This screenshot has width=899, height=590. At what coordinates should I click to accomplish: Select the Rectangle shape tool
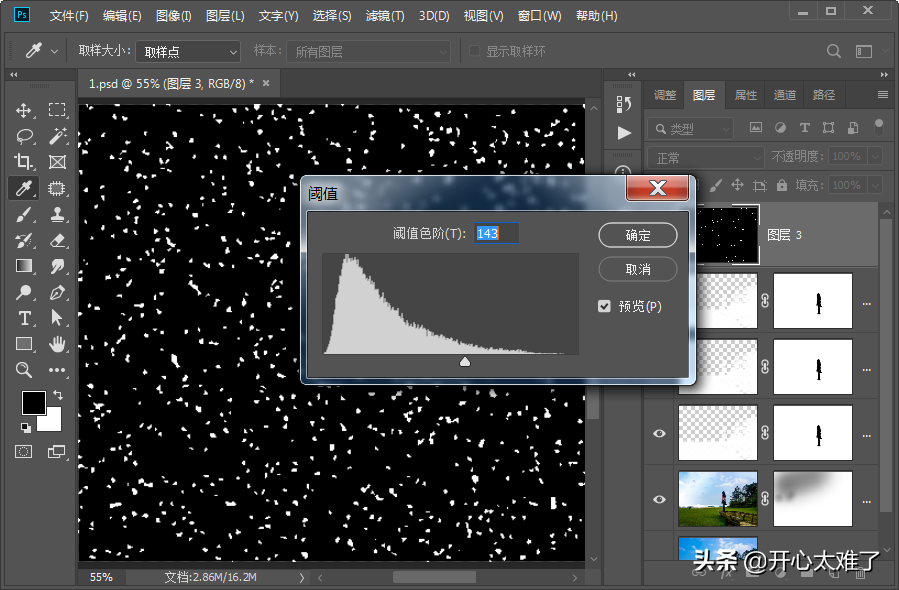[x=24, y=344]
